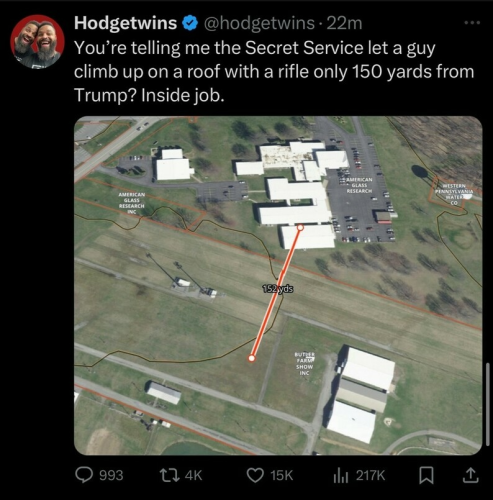
Task: Open the @hodgetwins handle link
Action: (x=259, y=23)
